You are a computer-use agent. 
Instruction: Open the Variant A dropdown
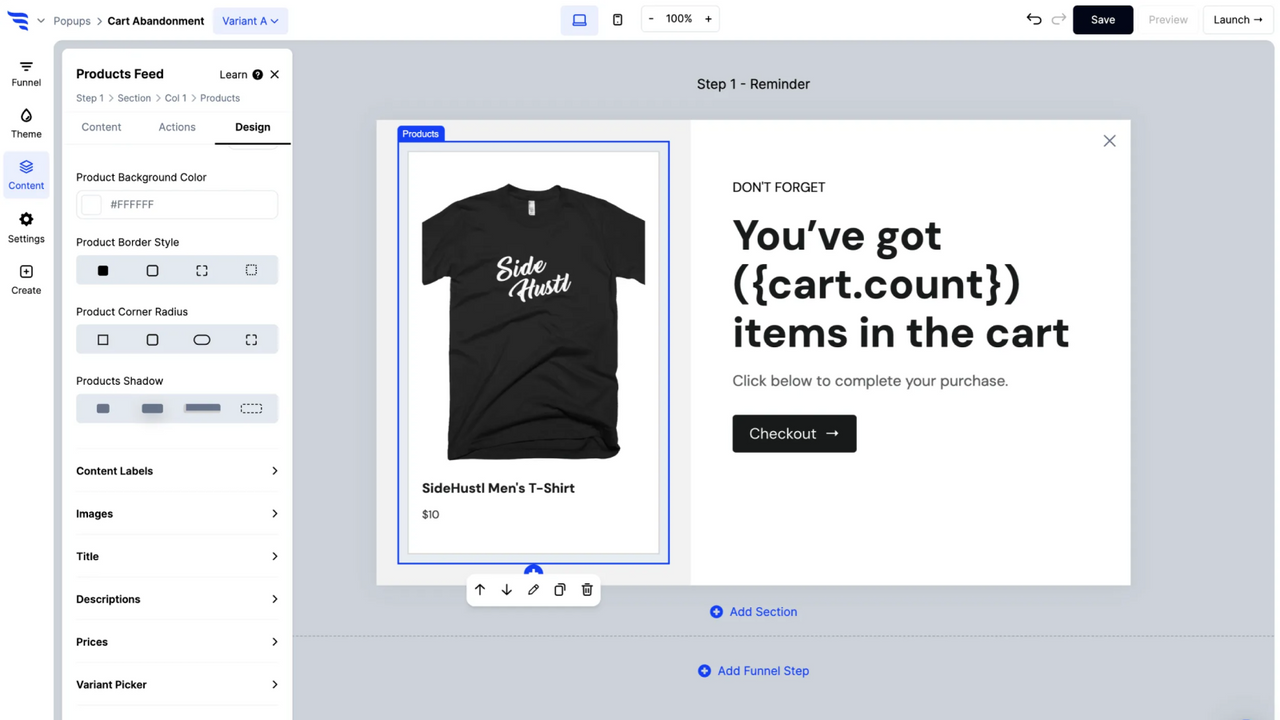(x=250, y=20)
